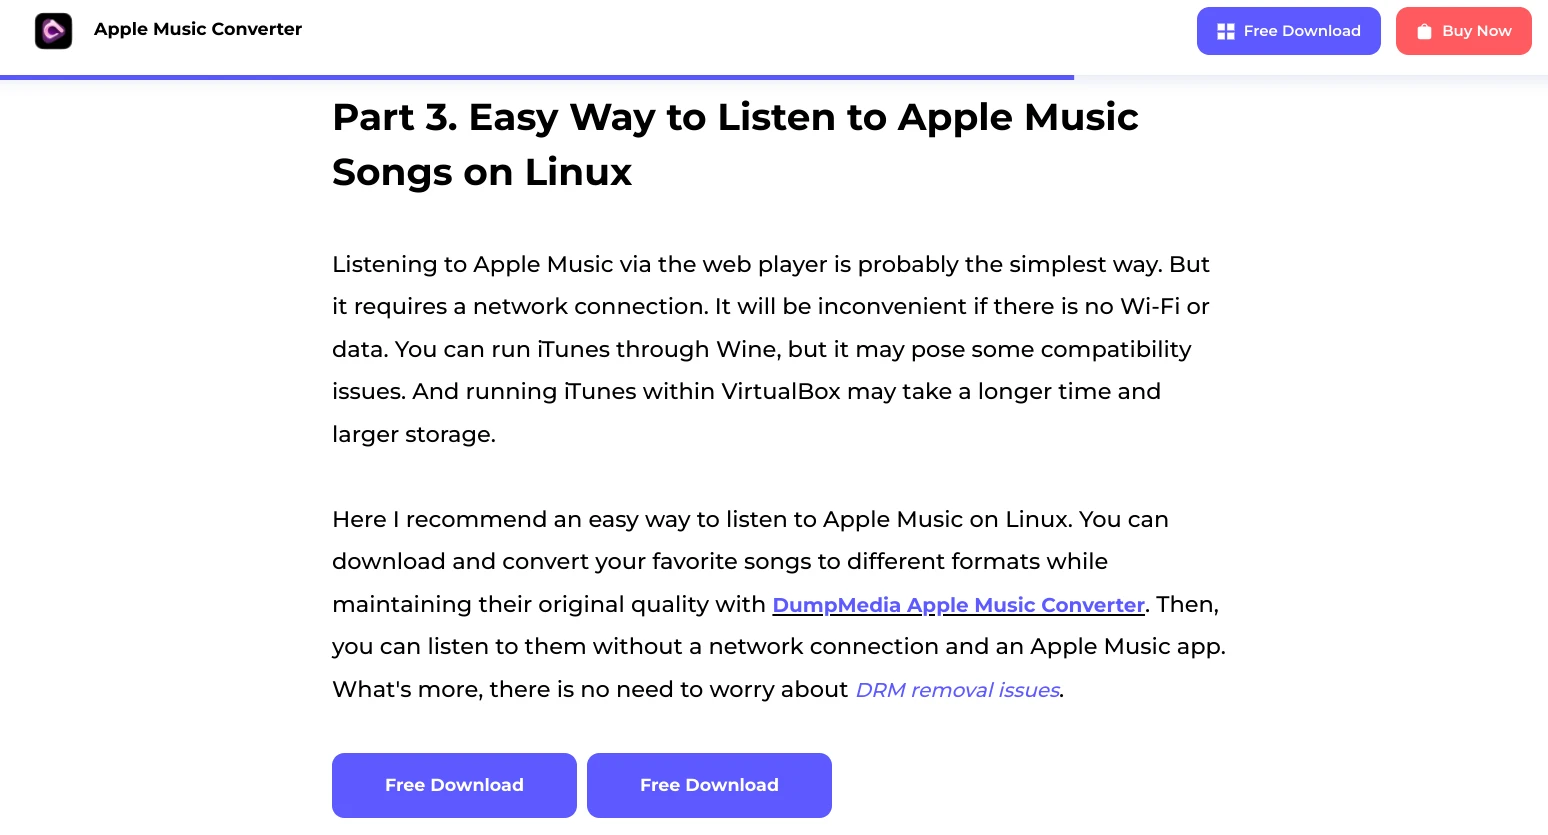Open the DumpMedia Apple Music Converter link
1548x835 pixels.
(x=958, y=605)
